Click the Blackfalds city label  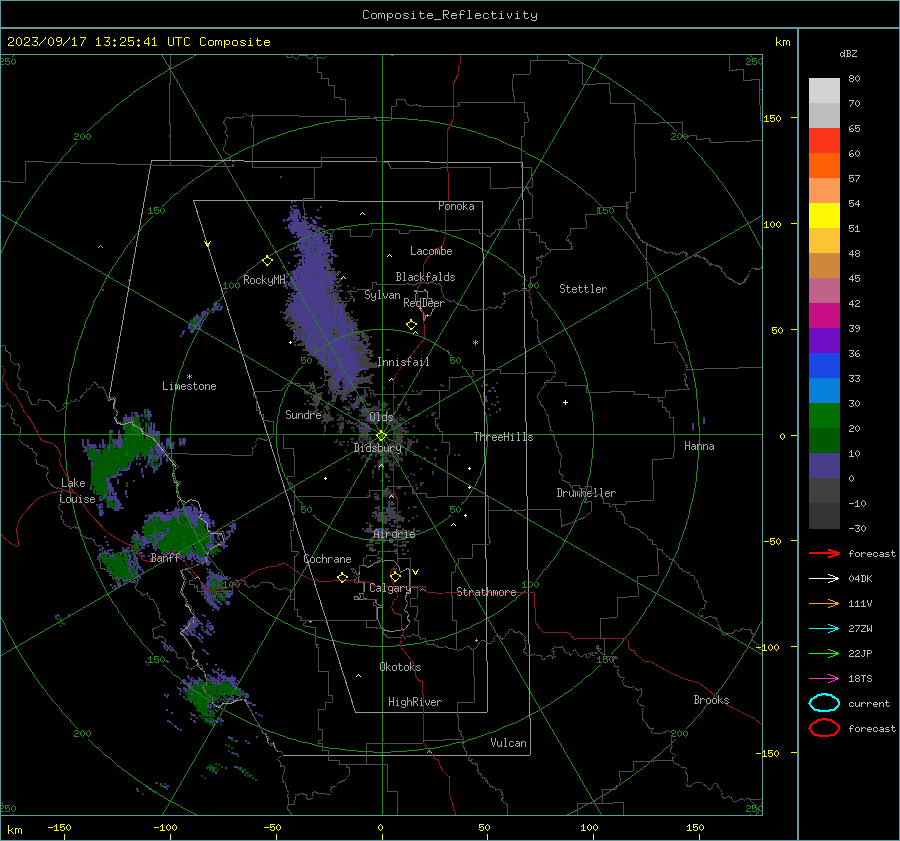point(425,277)
